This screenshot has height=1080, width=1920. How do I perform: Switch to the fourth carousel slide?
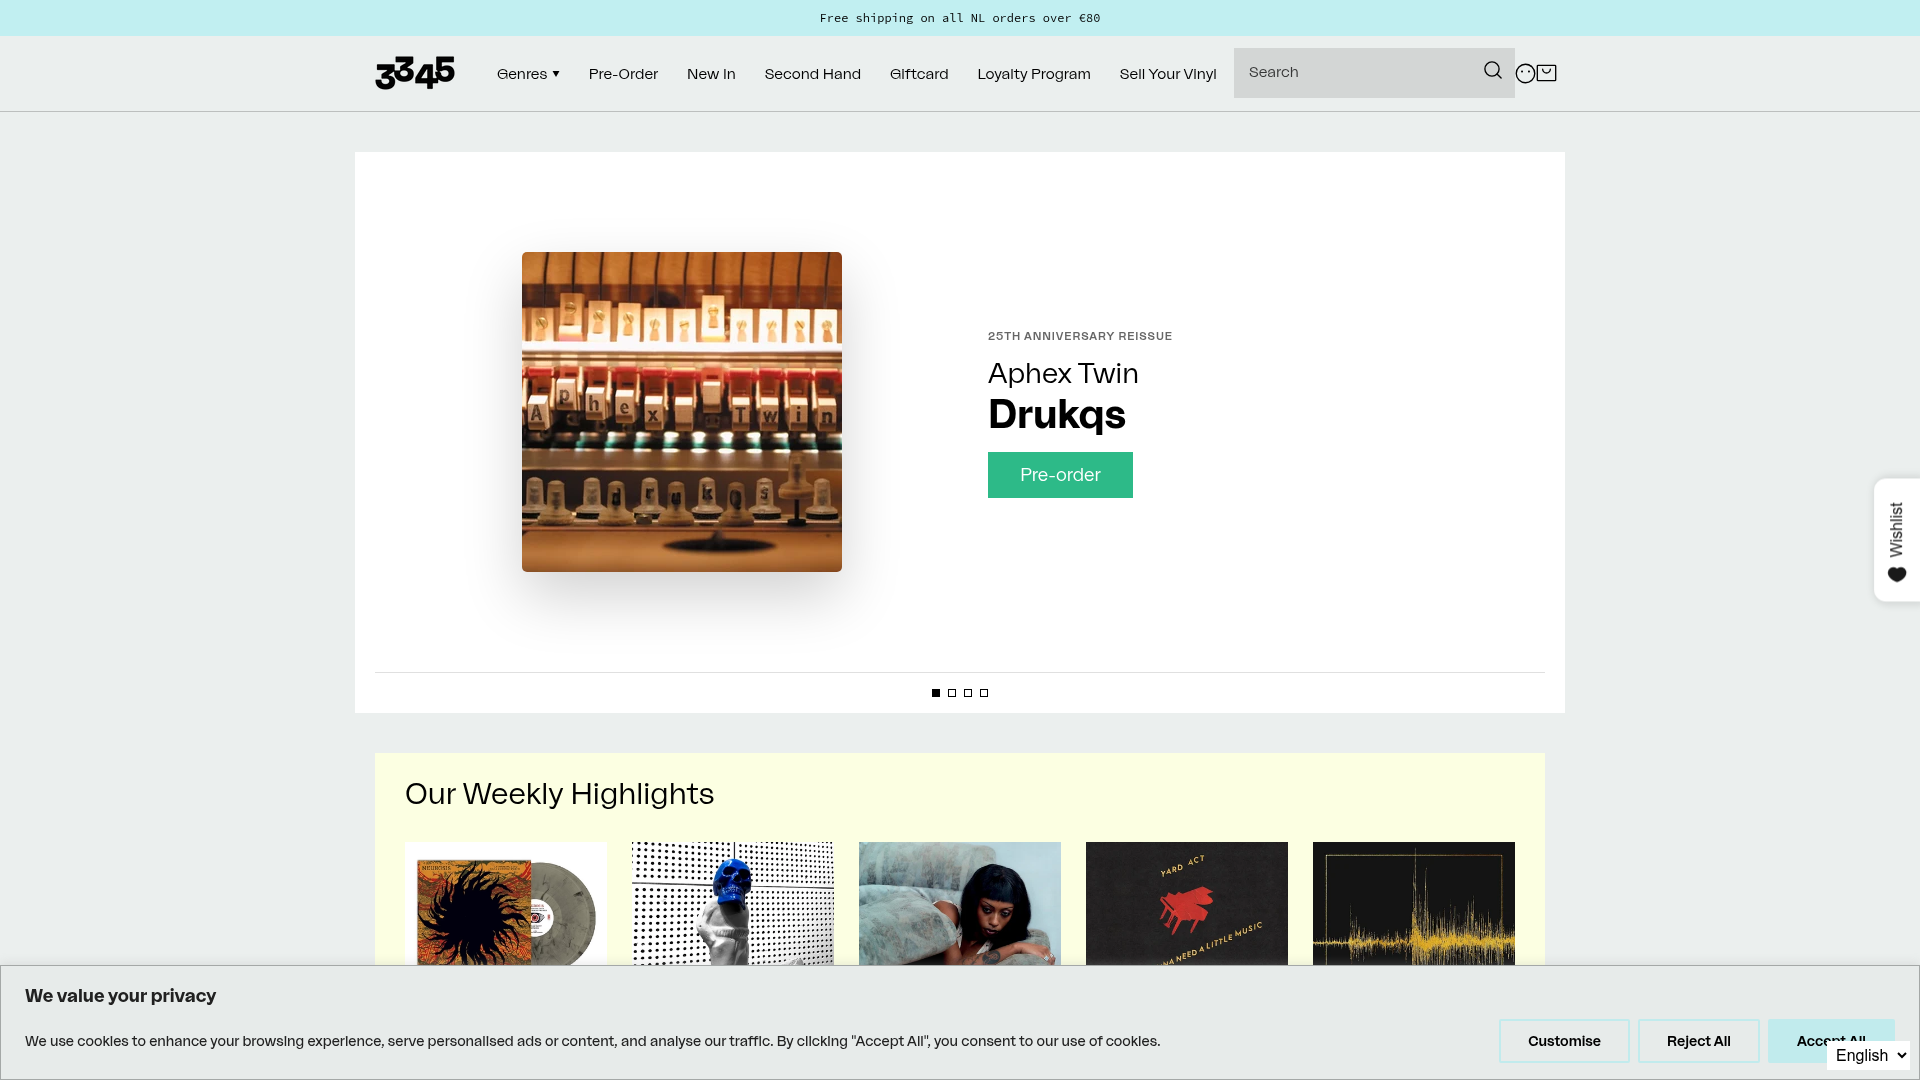984,693
